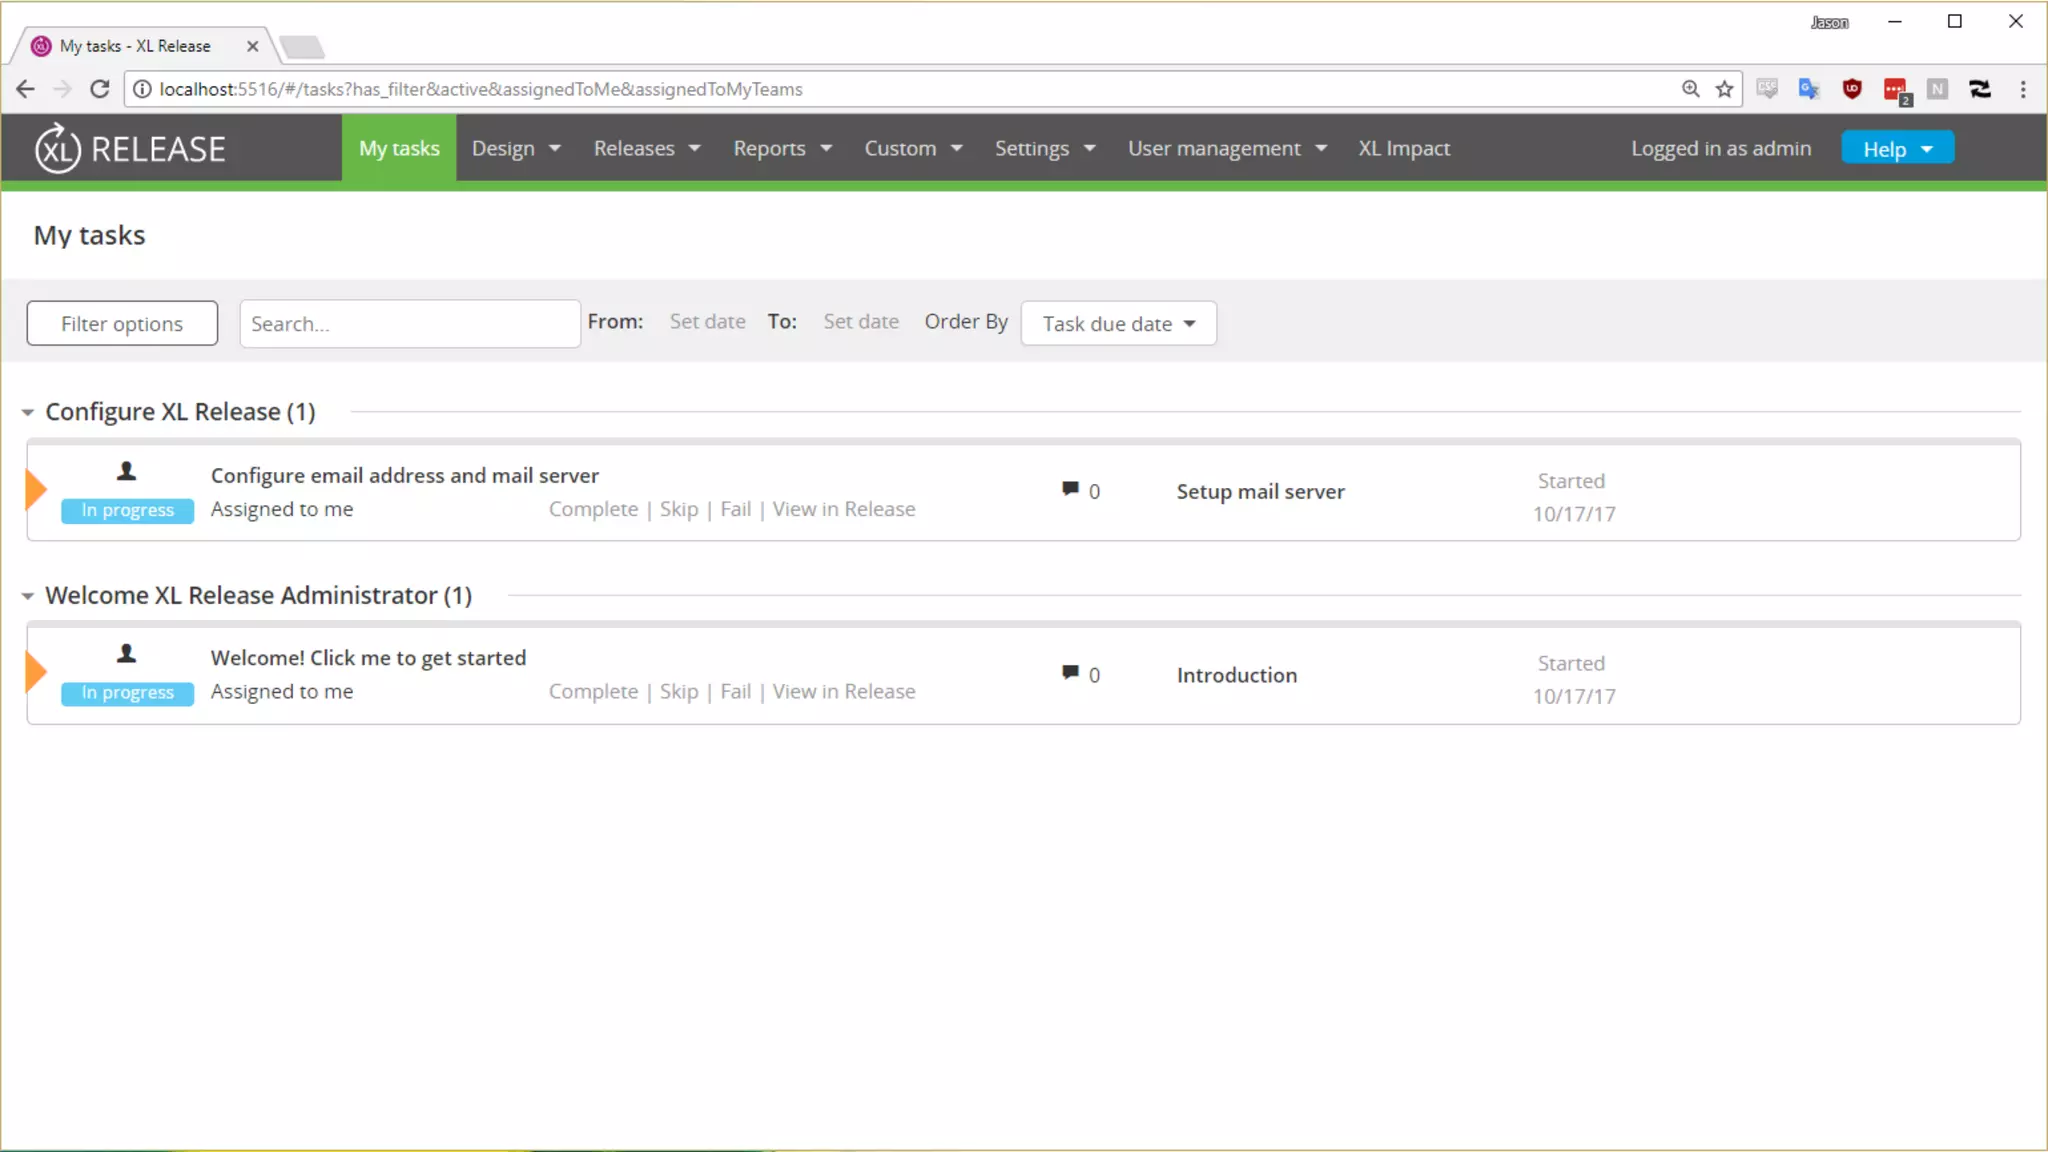2048x1152 pixels.
Task: Collapse the Configure XL Release group
Action: tap(28, 412)
